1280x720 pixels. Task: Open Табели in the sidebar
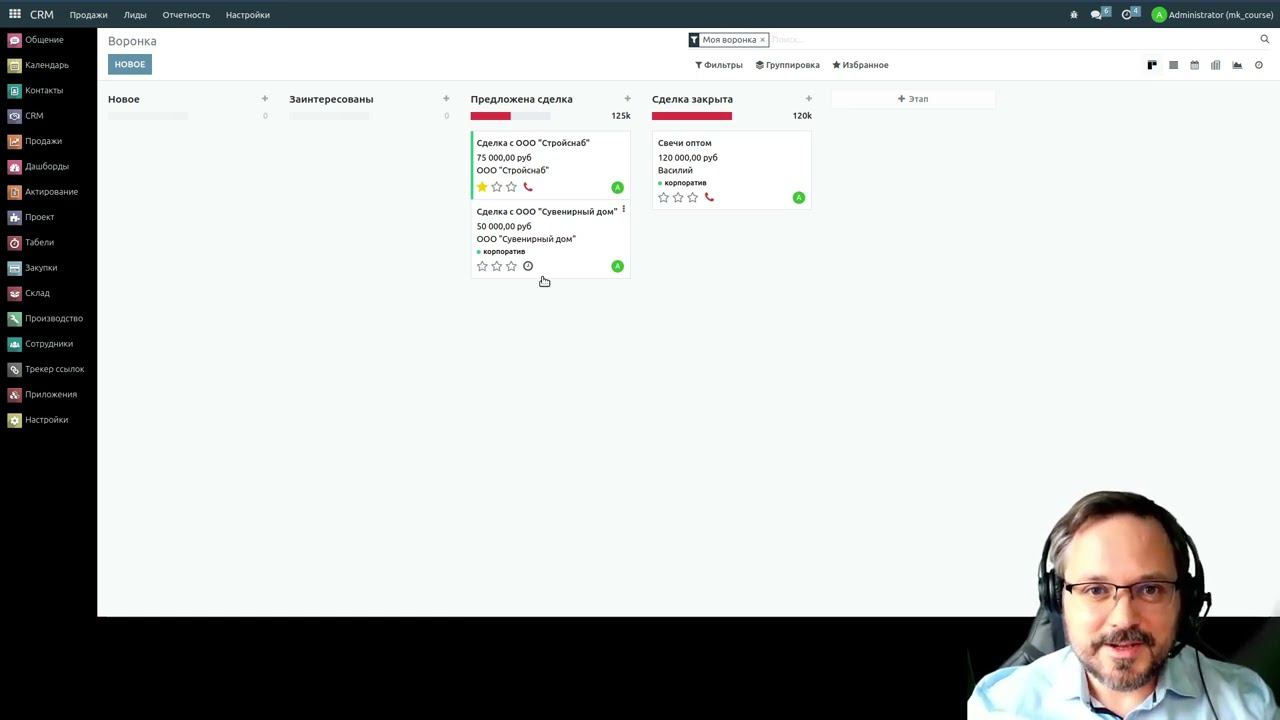pyautogui.click(x=31, y=242)
